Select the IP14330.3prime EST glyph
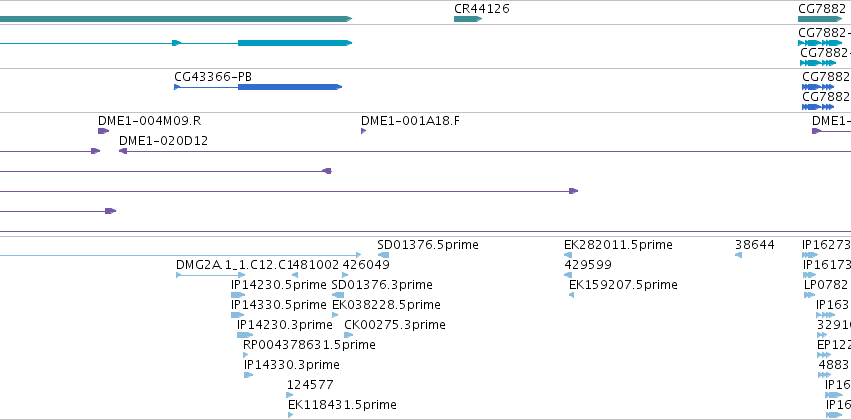The width and height of the screenshot is (851, 420). [249, 375]
